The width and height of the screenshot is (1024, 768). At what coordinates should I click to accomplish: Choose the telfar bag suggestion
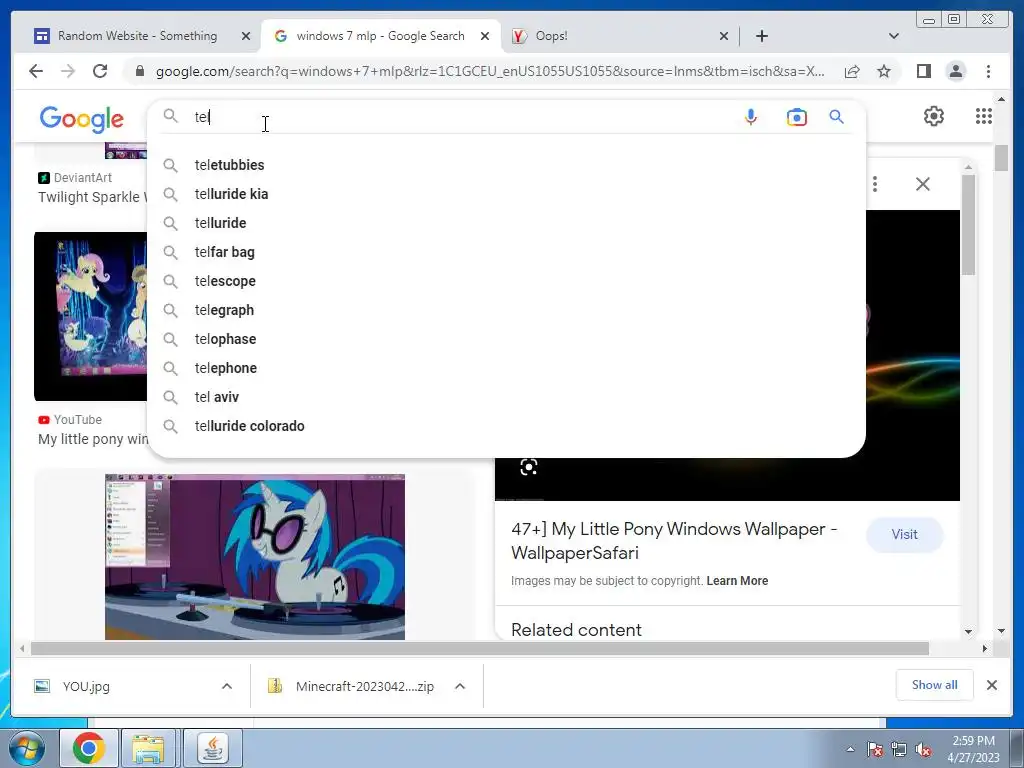click(506, 252)
